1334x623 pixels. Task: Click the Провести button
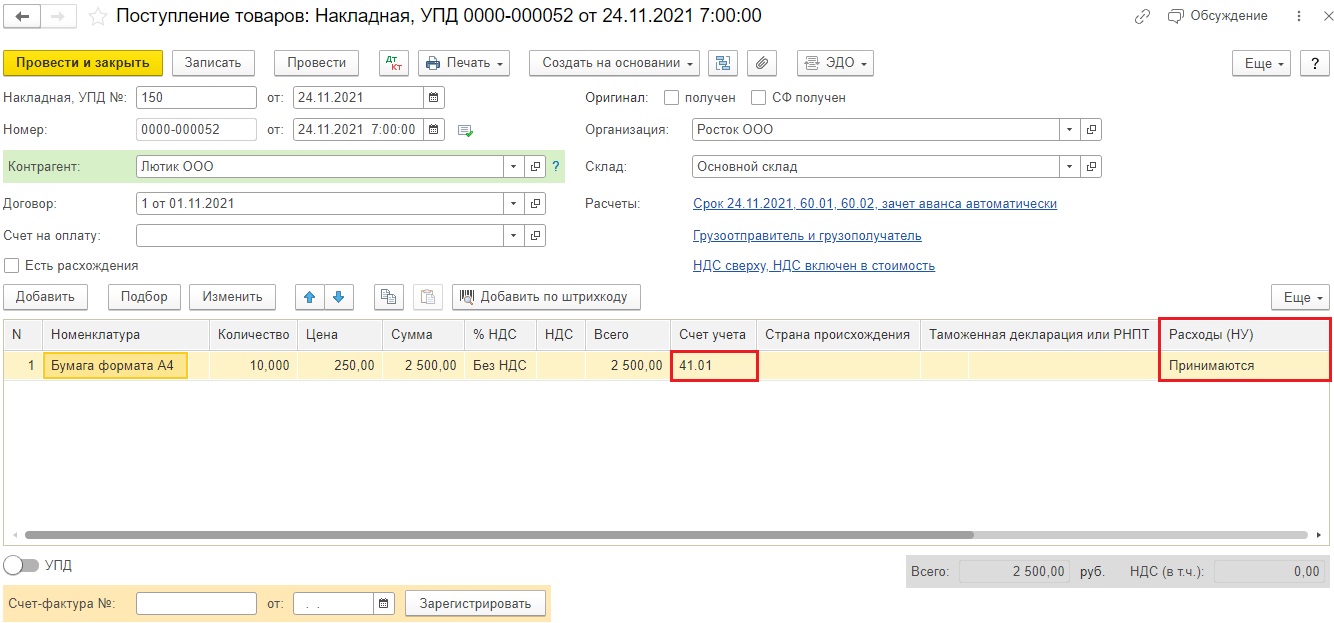(x=316, y=63)
